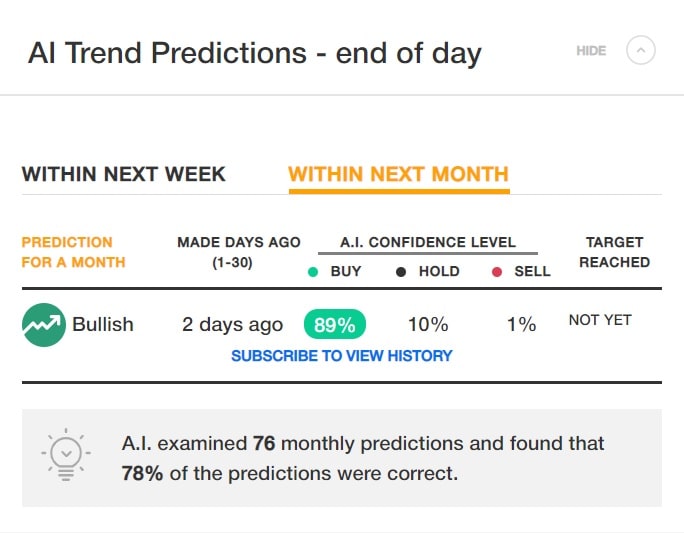Click the HIDE label
This screenshot has height=533, width=684.
[x=591, y=51]
